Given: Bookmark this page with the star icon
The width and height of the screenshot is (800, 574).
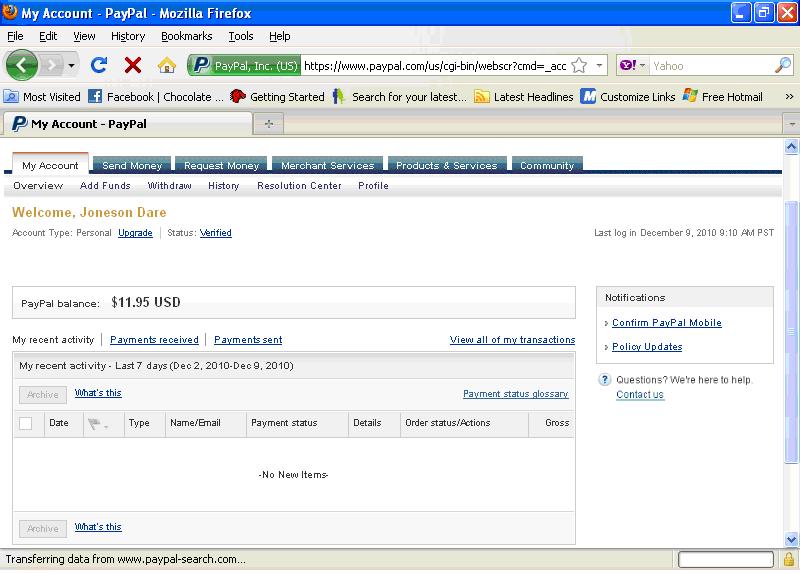Looking at the screenshot, I should pos(579,65).
